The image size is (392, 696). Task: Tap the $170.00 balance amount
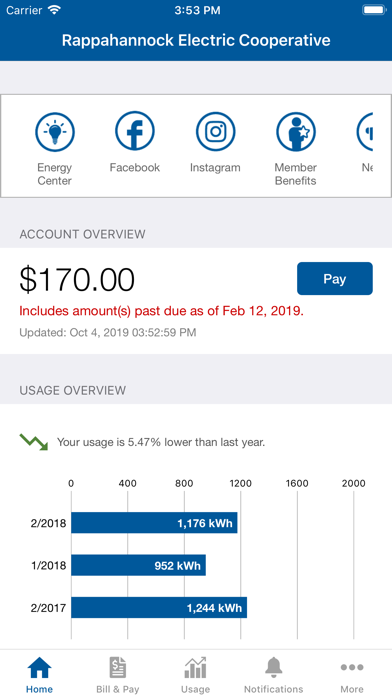click(x=77, y=280)
